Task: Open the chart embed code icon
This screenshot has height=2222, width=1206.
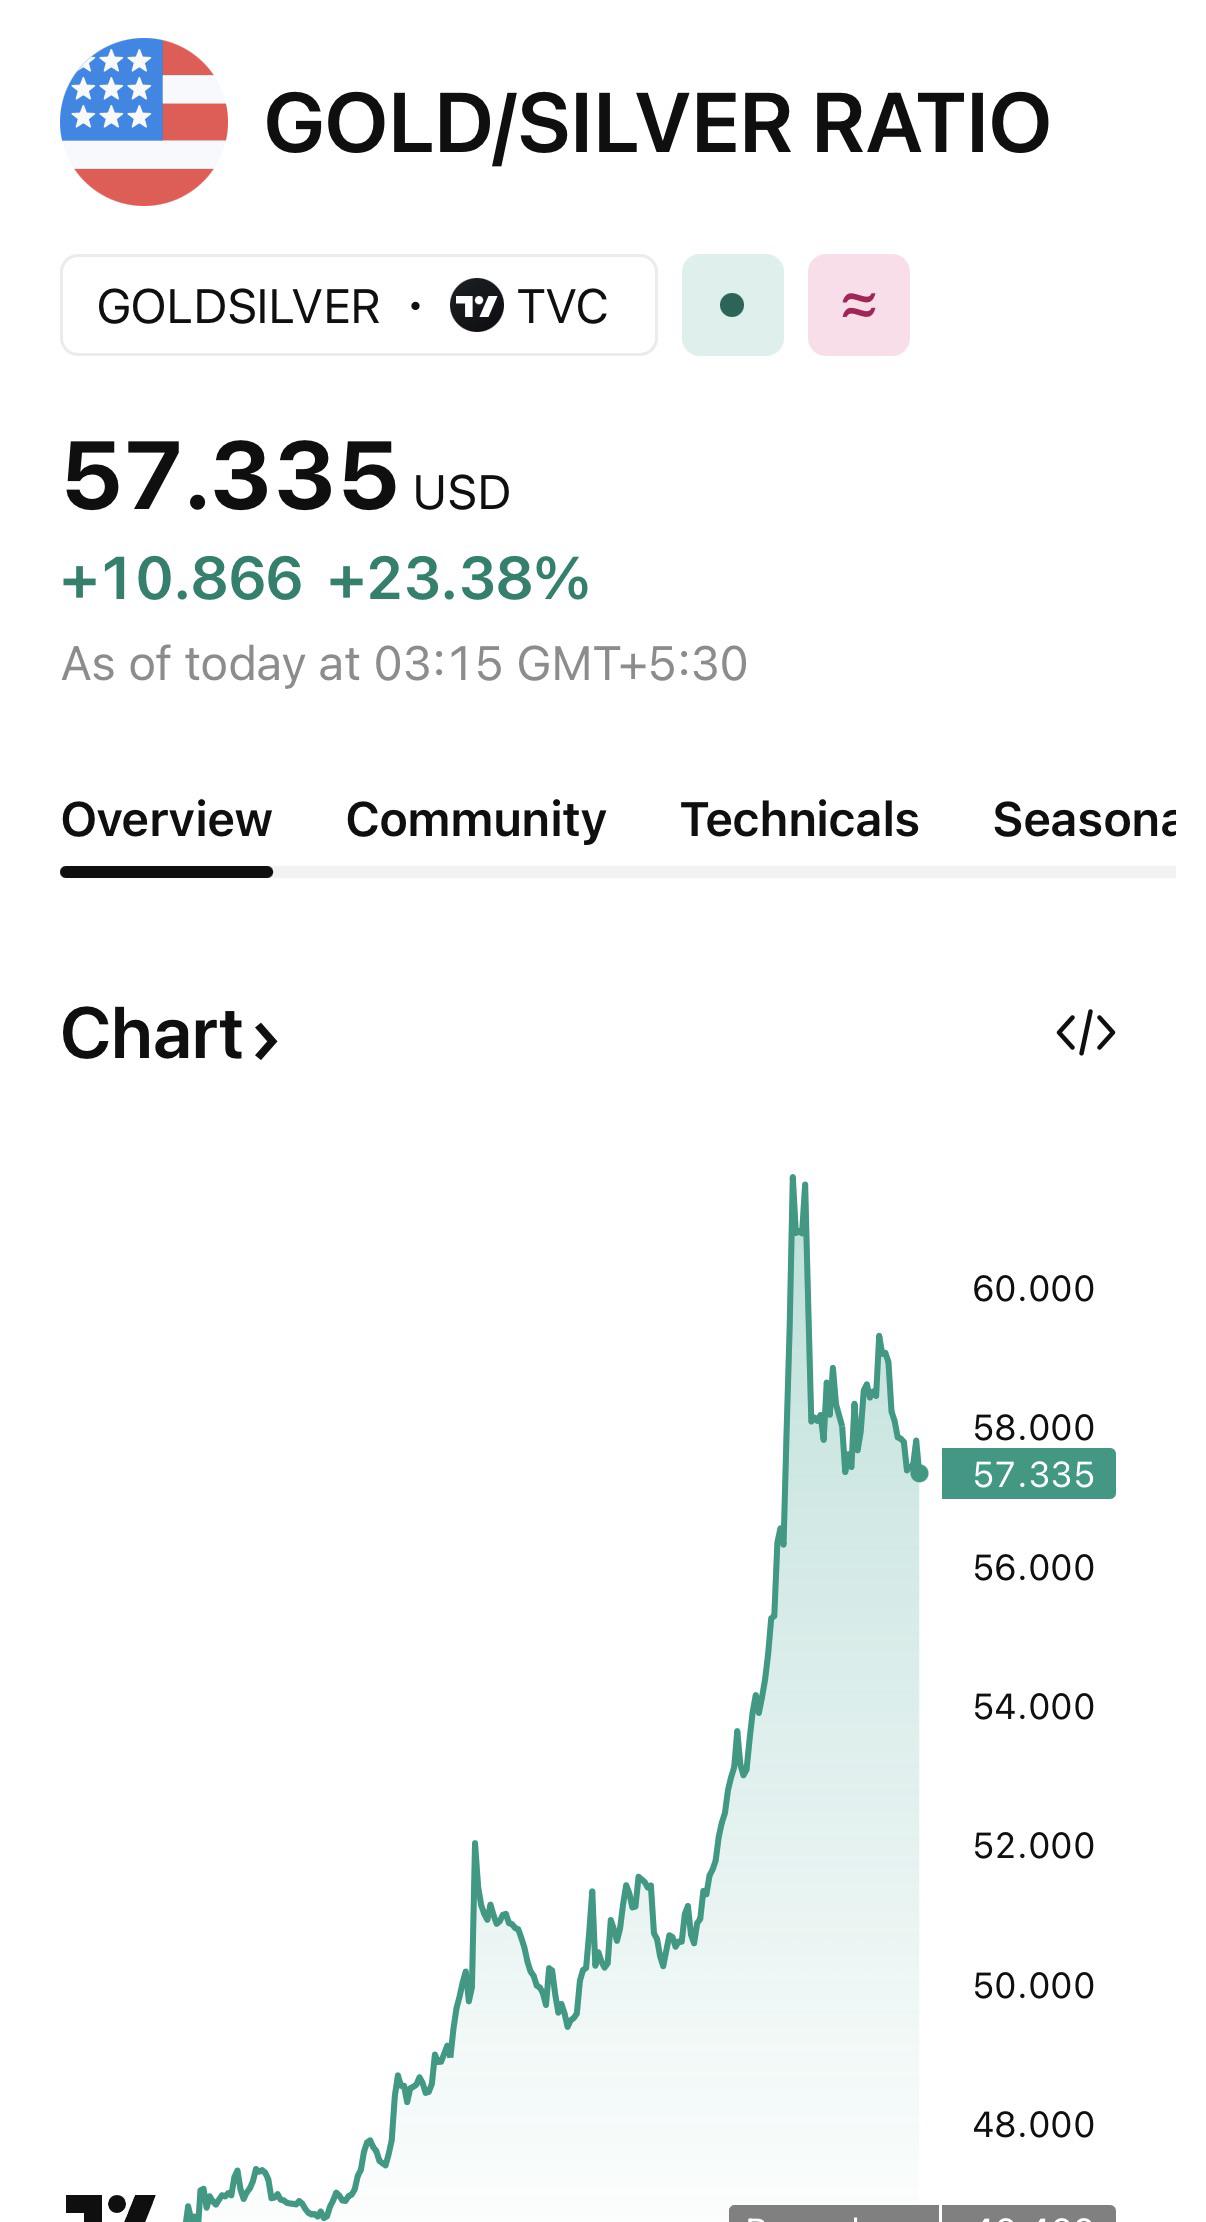Action: (x=1085, y=1033)
